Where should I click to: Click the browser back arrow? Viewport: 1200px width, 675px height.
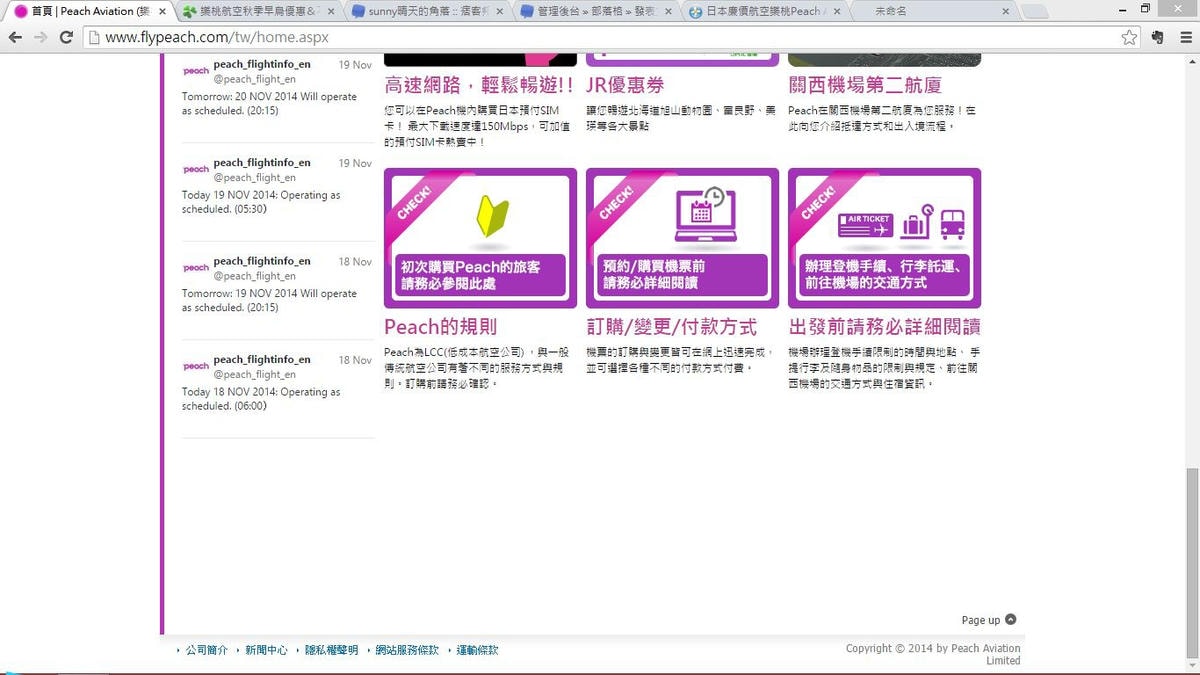click(15, 37)
